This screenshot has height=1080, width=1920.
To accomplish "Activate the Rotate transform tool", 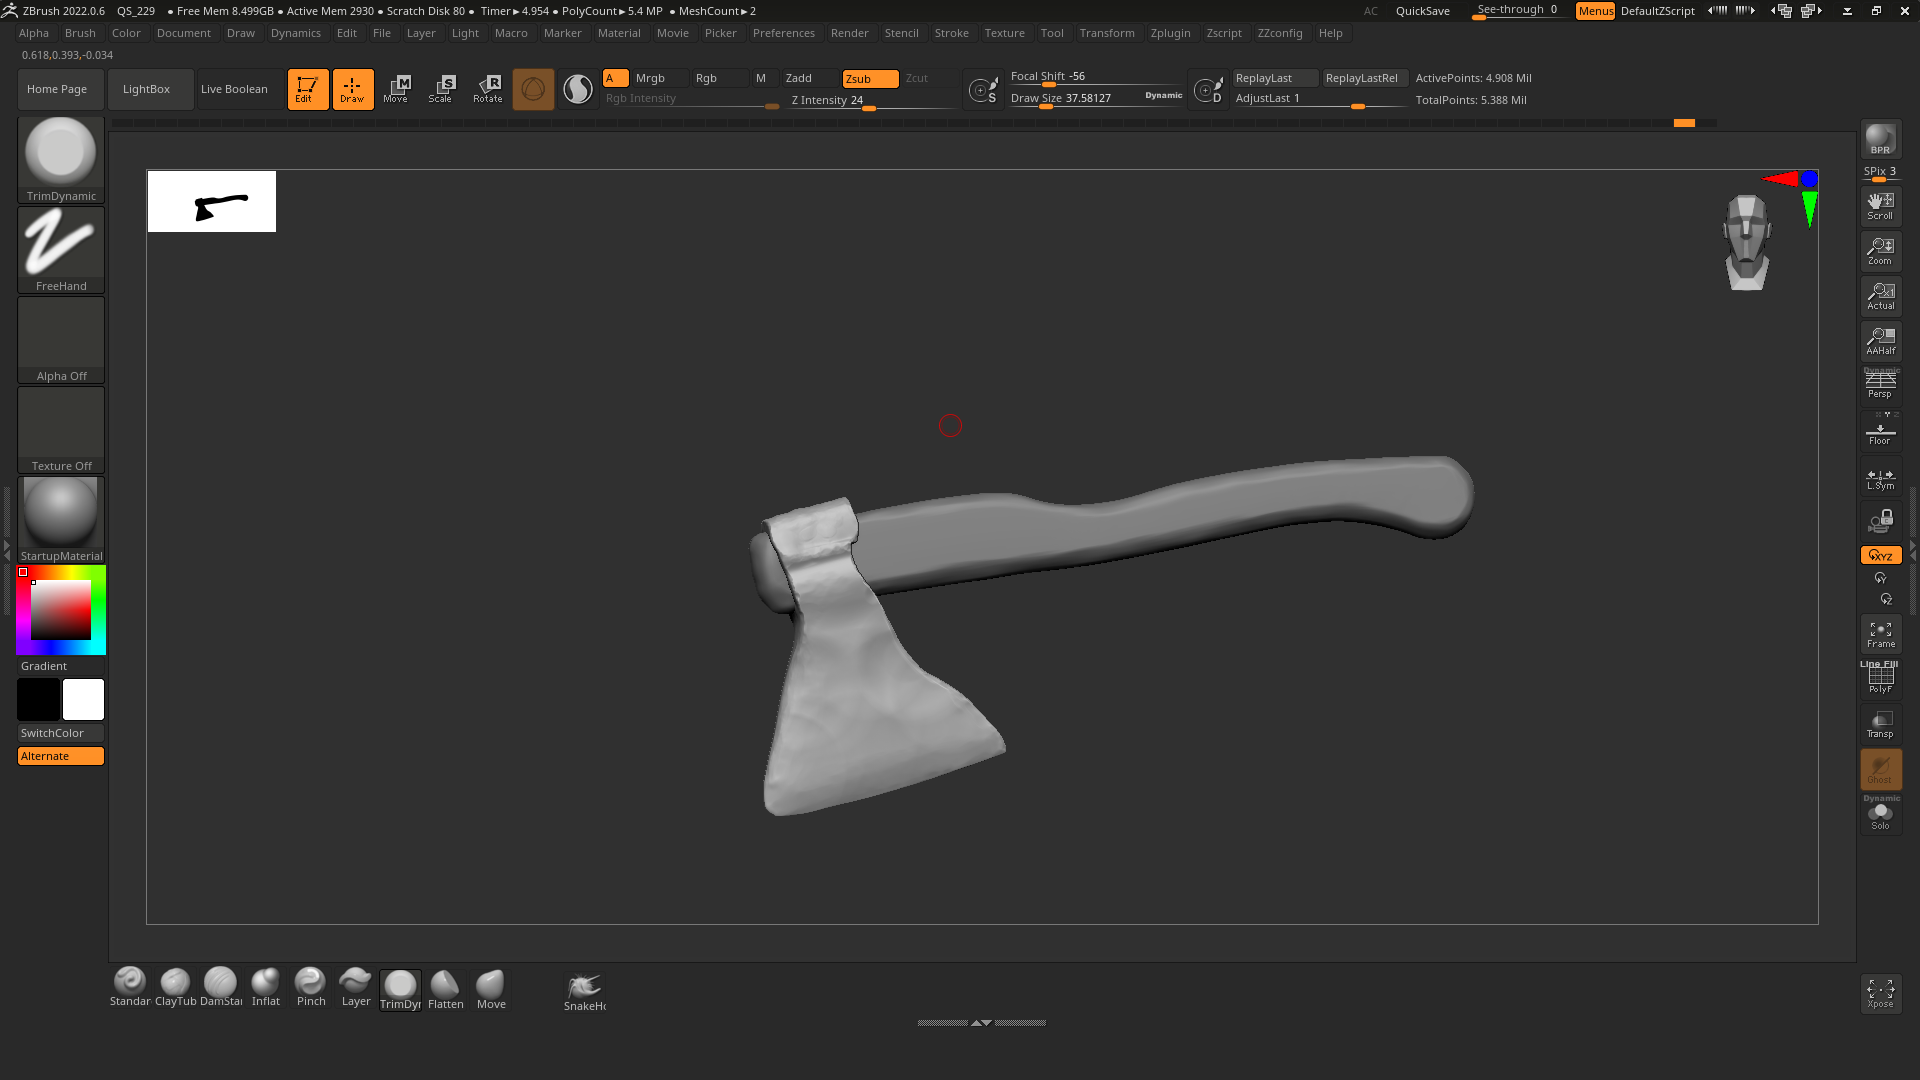I will tap(488, 89).
